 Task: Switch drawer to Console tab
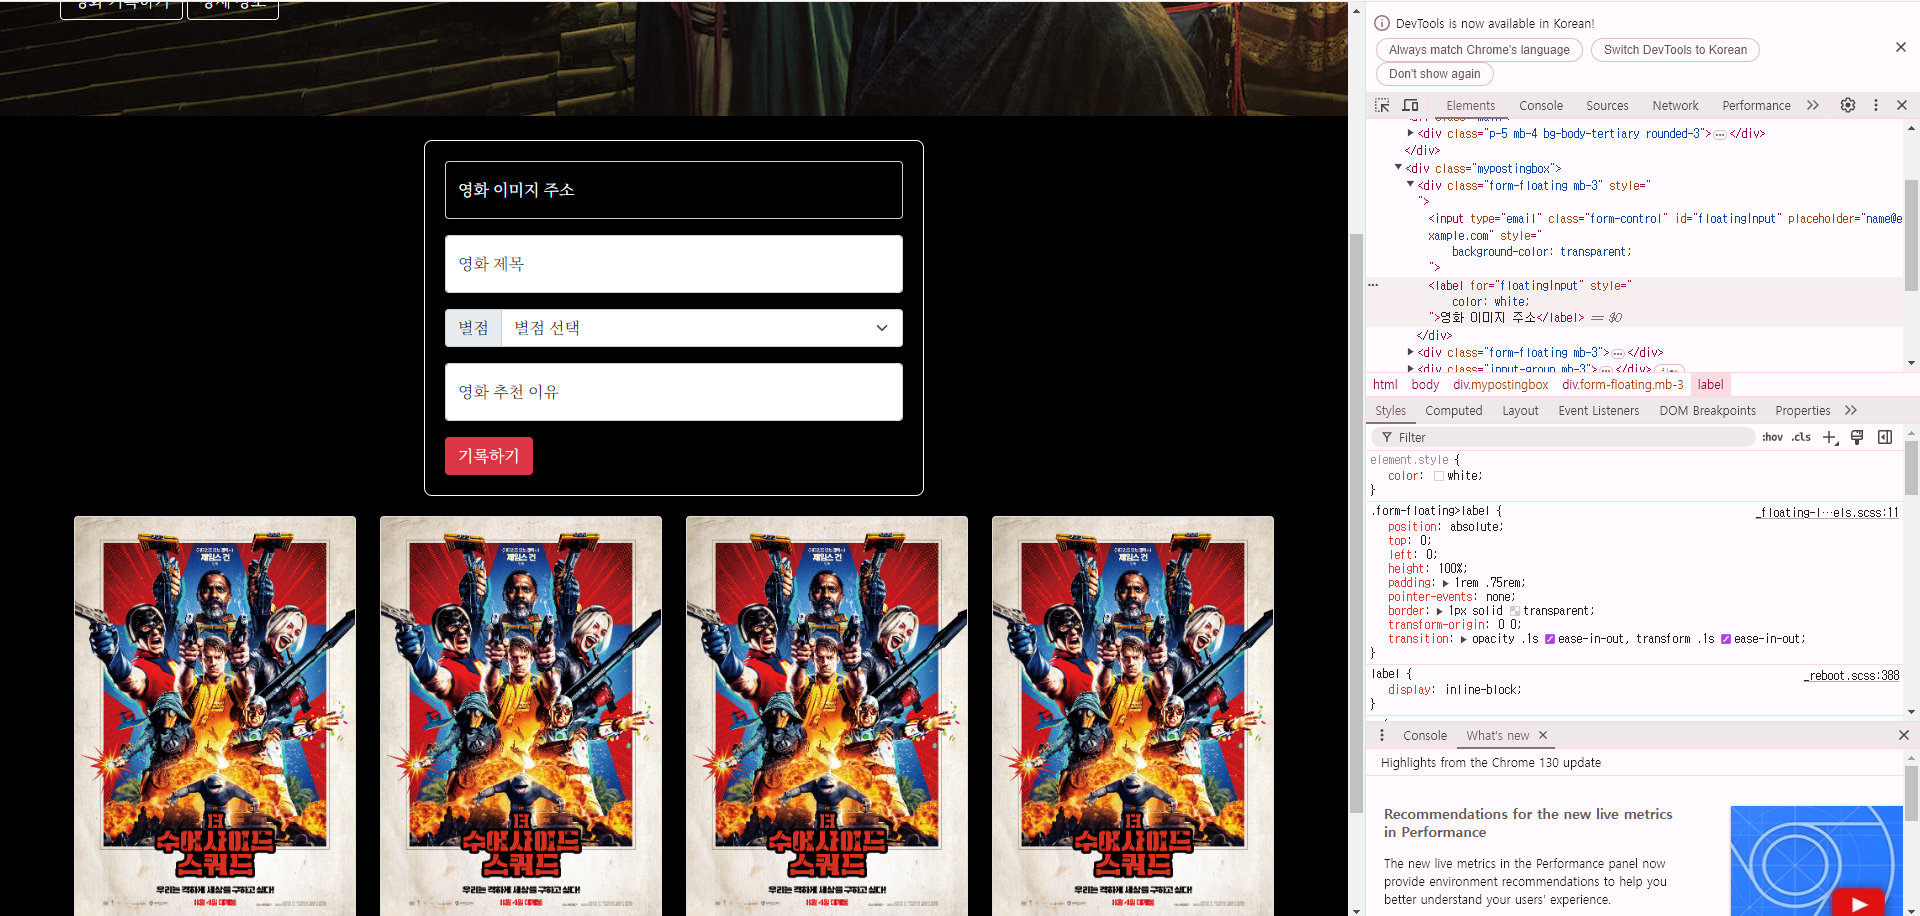1424,735
